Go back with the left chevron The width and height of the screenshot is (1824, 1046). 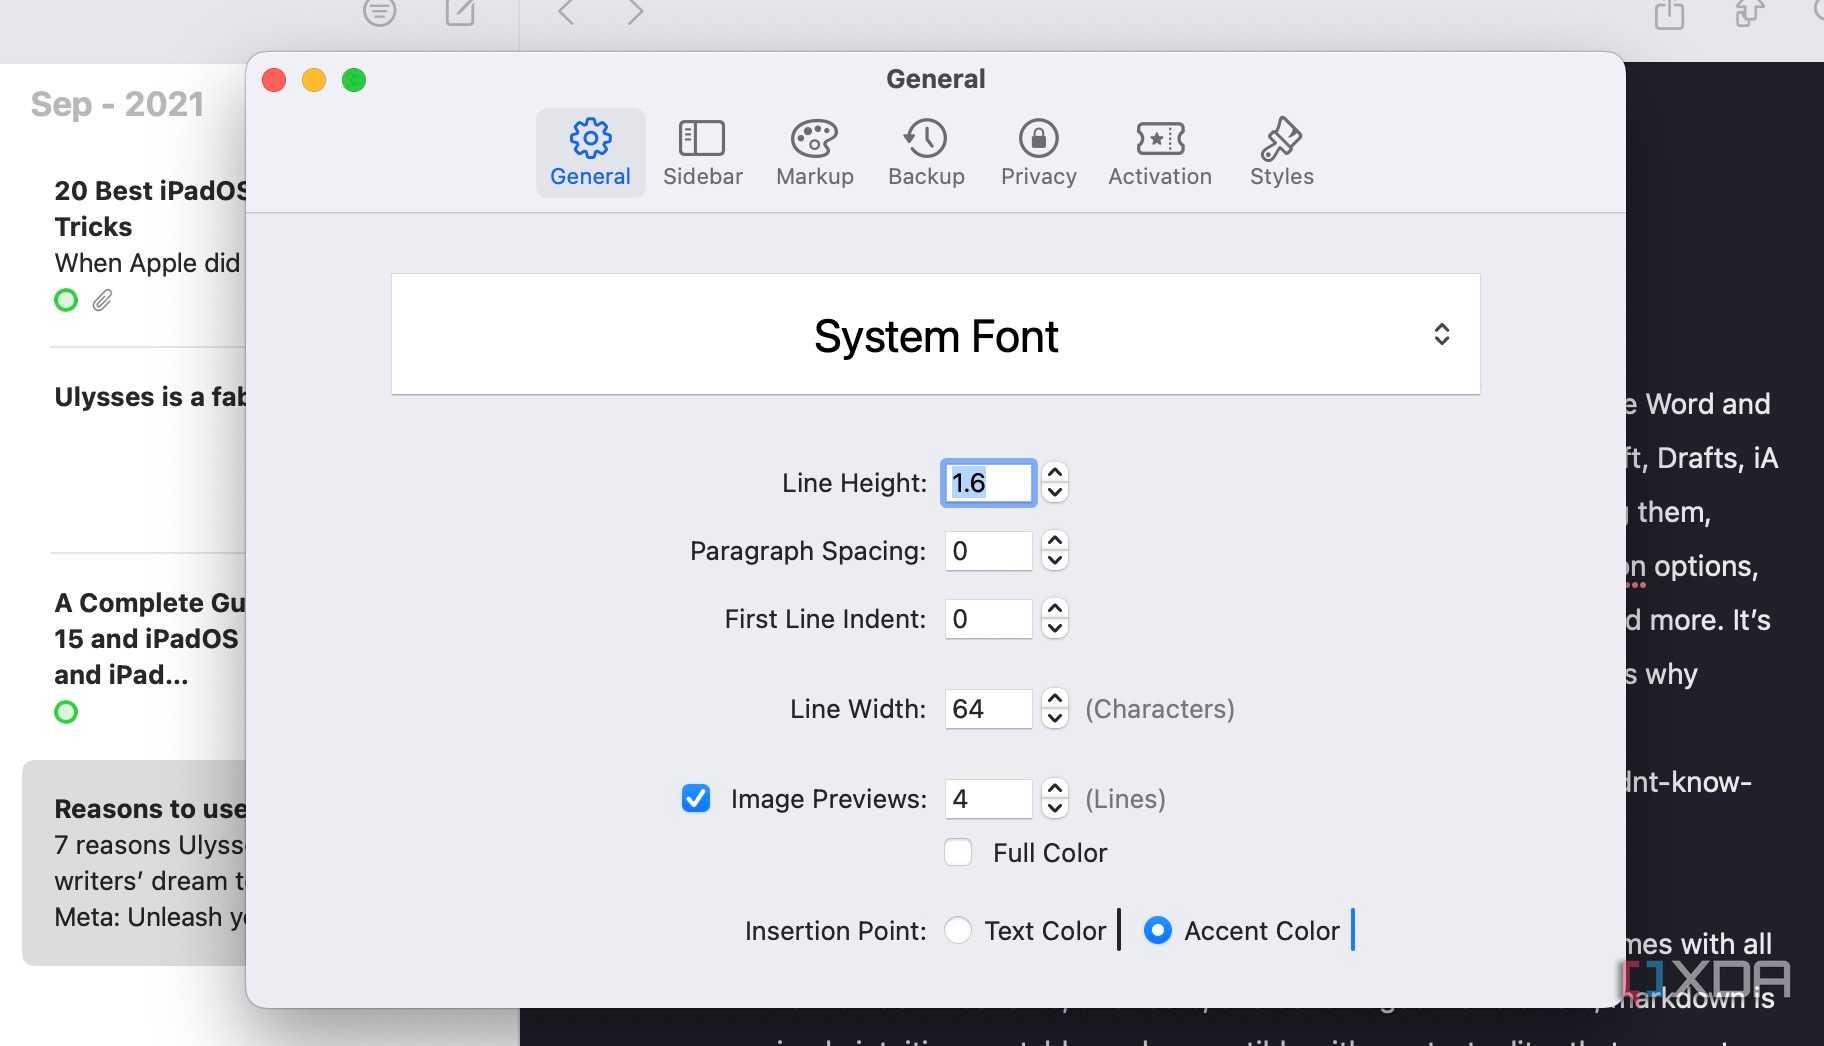[x=566, y=12]
